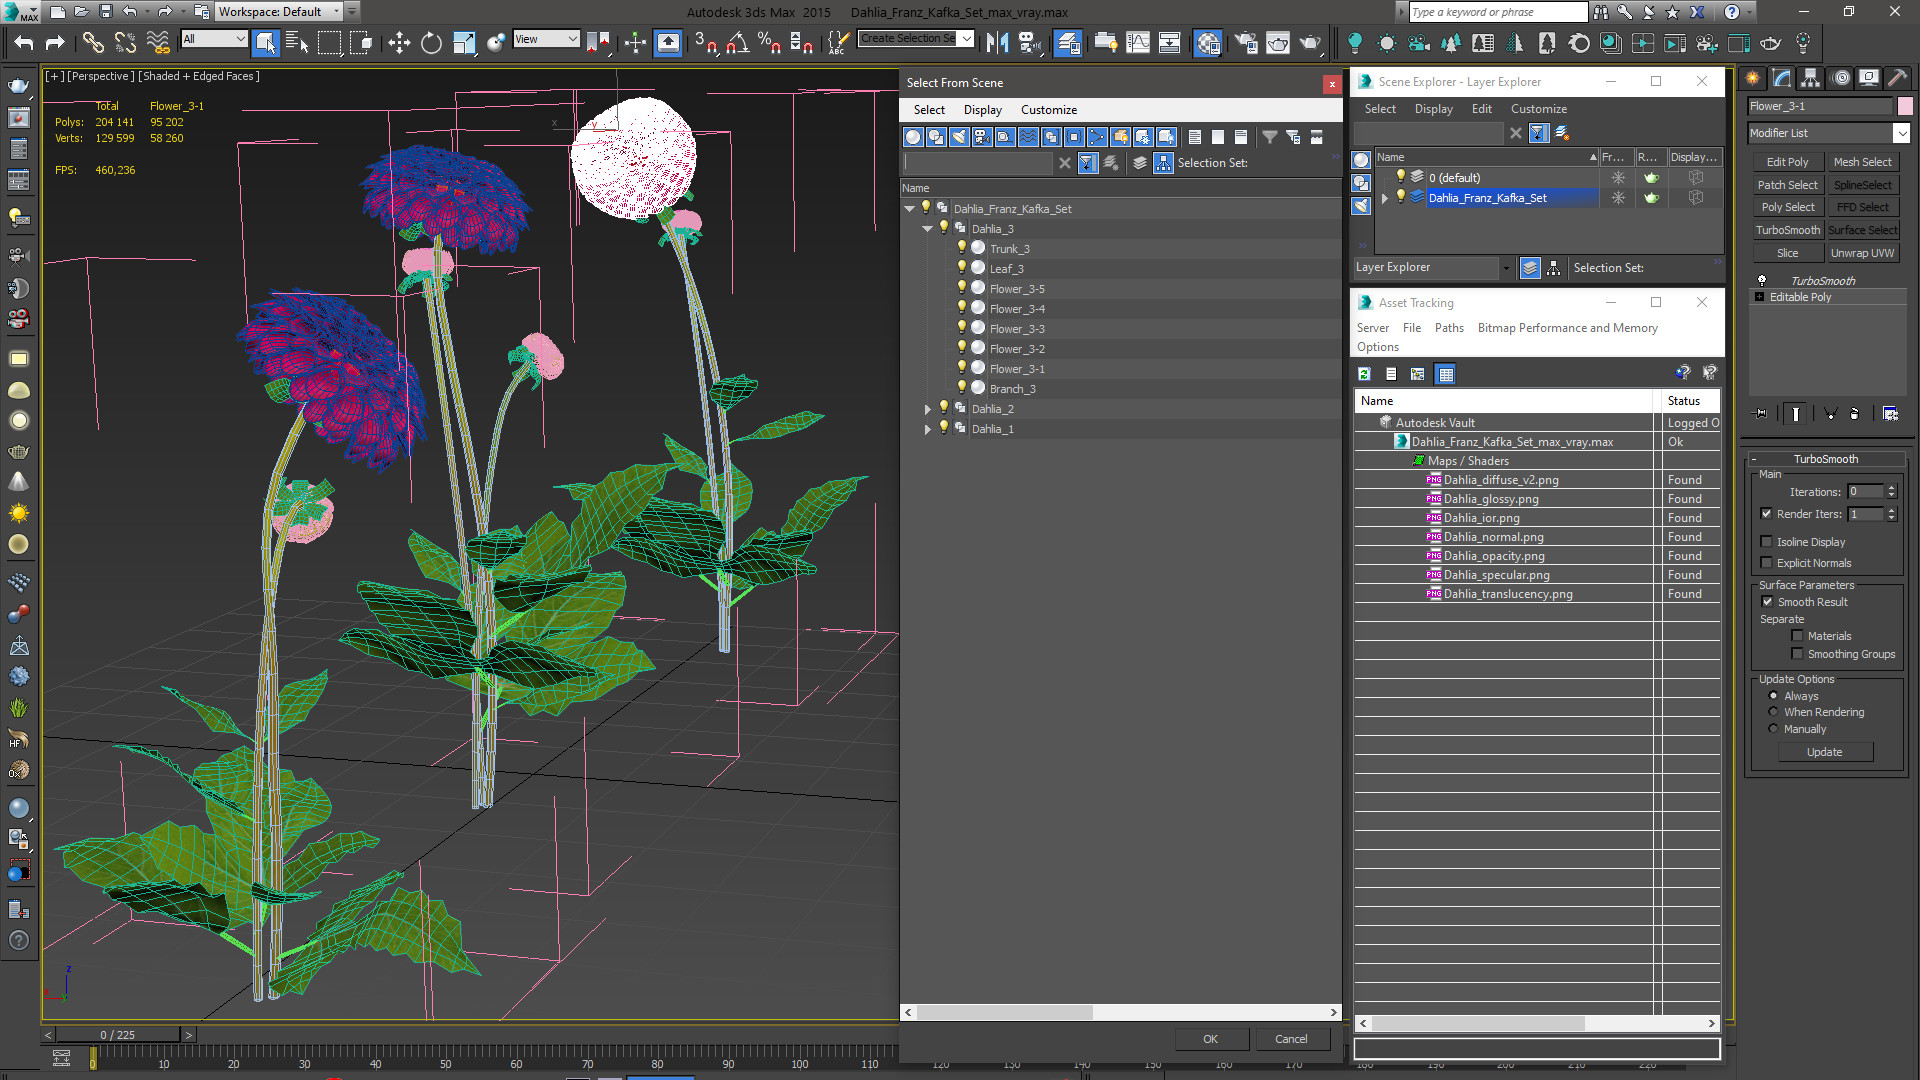Click the Unwrap UVW modifier button

(1862, 253)
